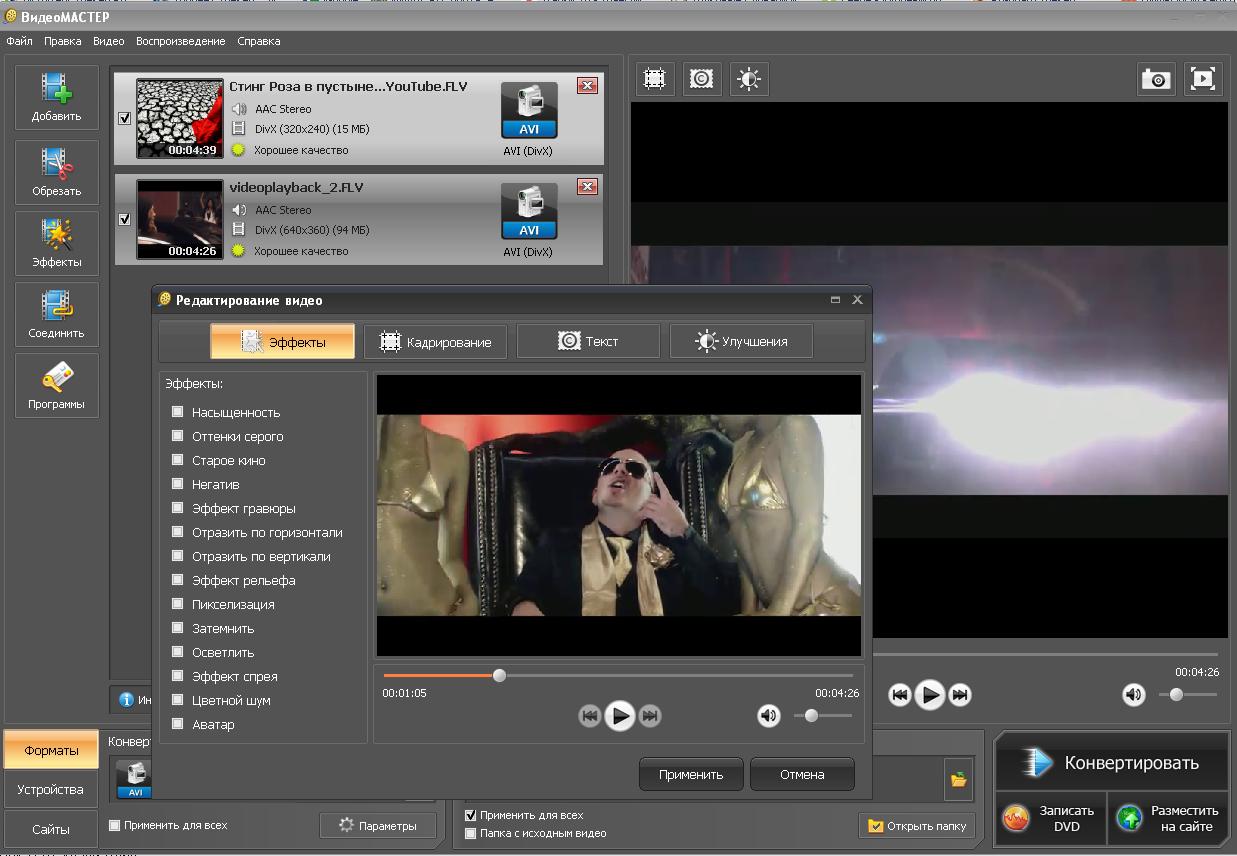Enable the Цветной шум effect

click(178, 700)
